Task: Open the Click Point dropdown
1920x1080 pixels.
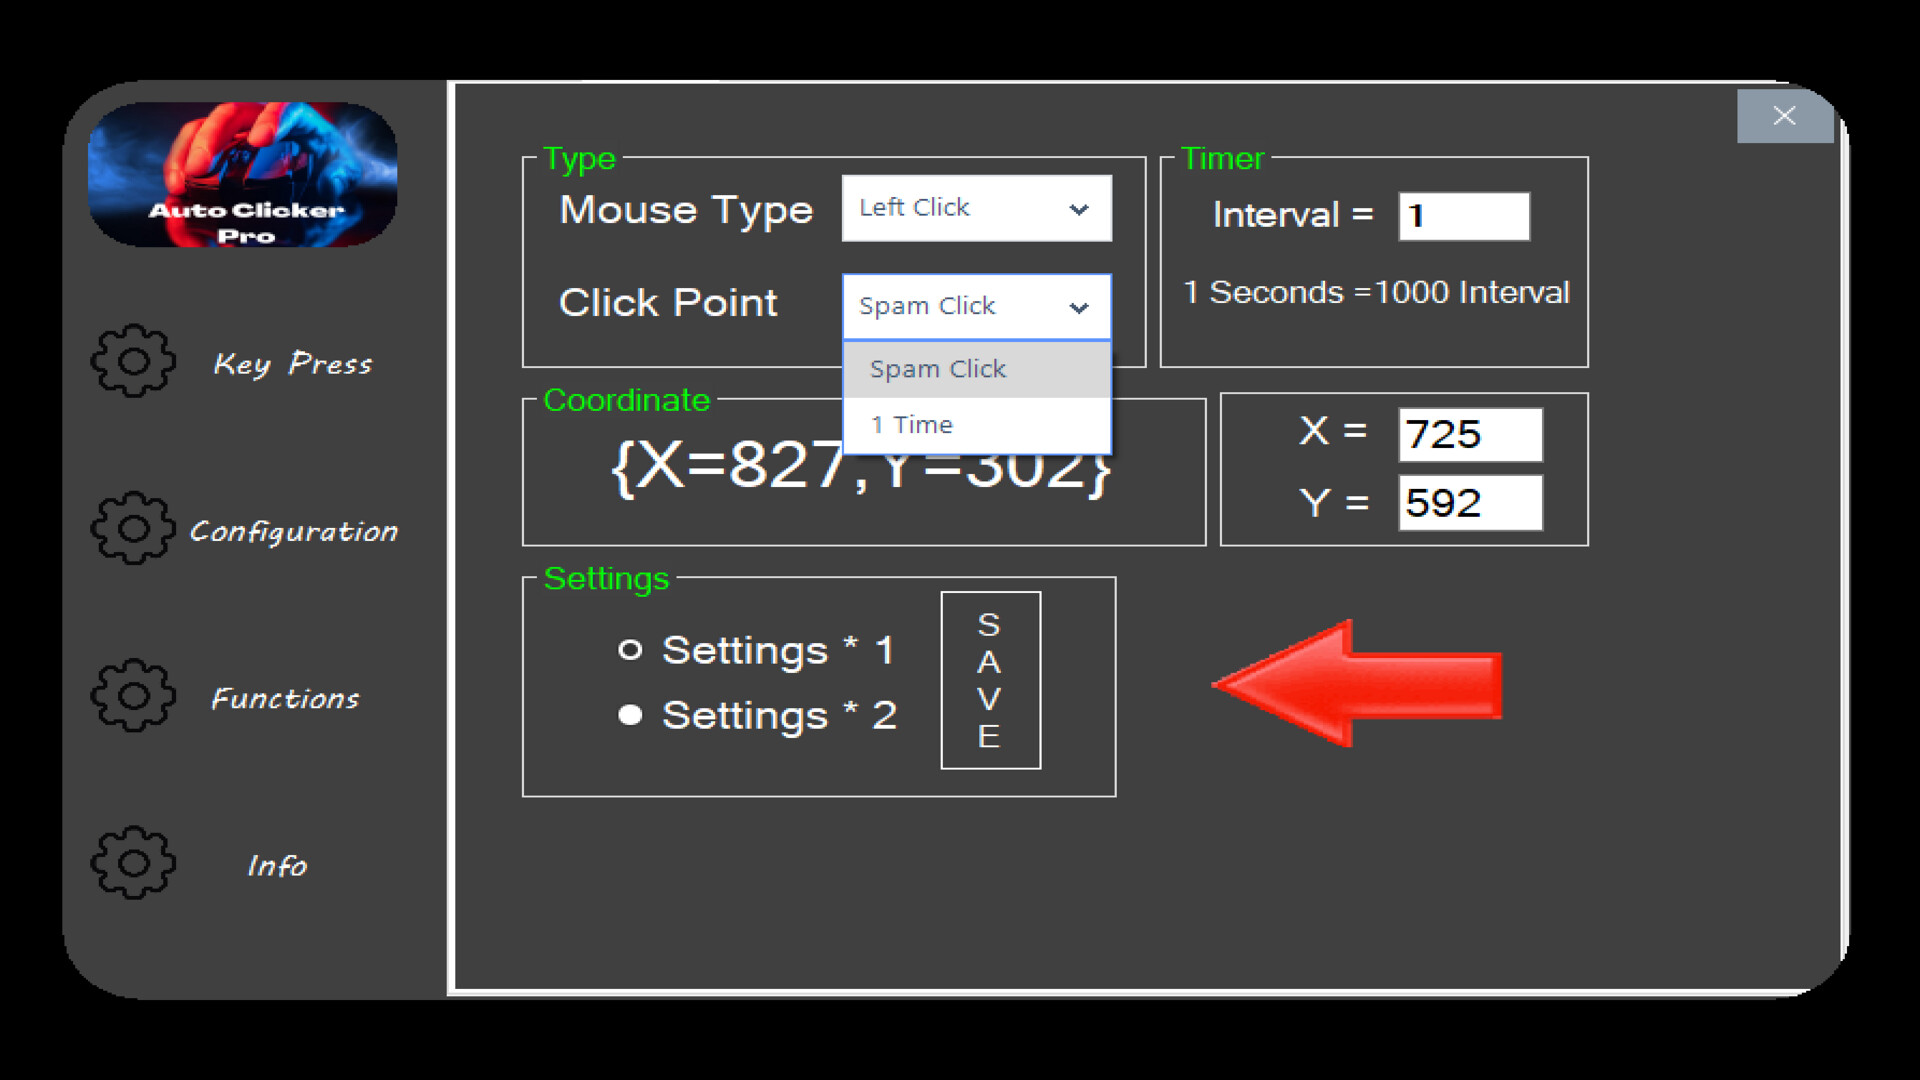Action: point(976,306)
